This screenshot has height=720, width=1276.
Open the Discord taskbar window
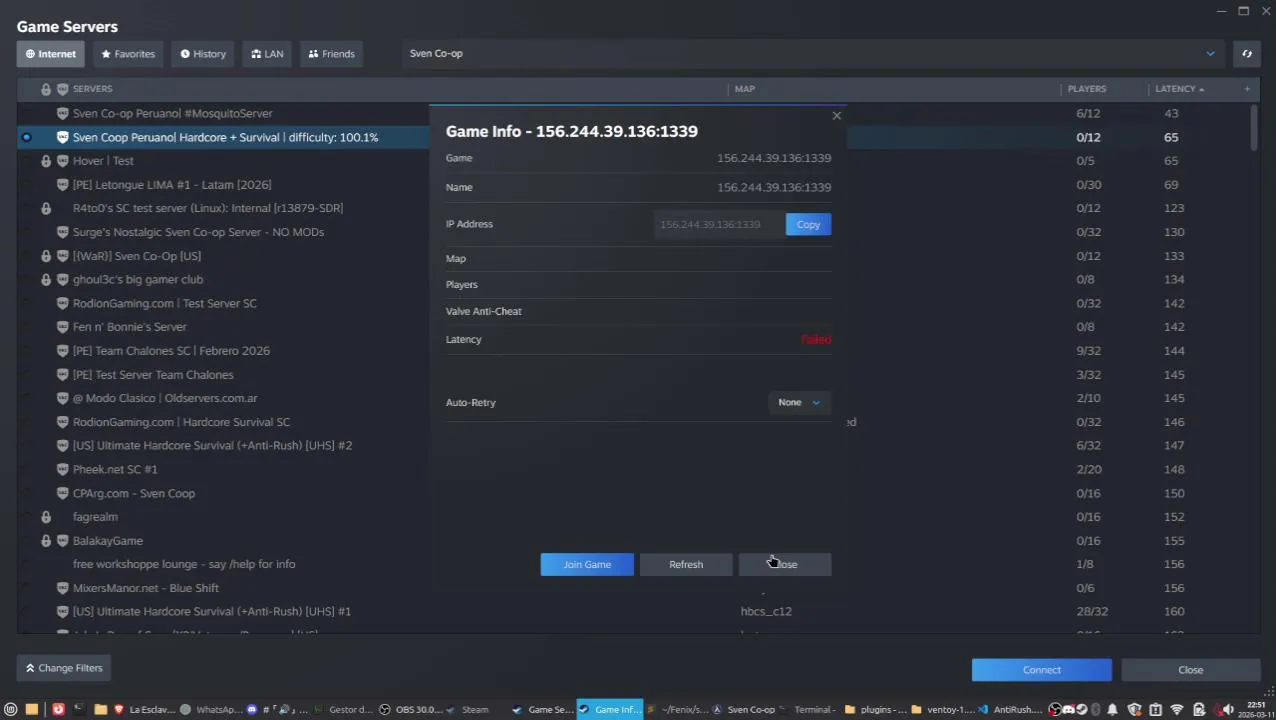pyautogui.click(x=277, y=710)
